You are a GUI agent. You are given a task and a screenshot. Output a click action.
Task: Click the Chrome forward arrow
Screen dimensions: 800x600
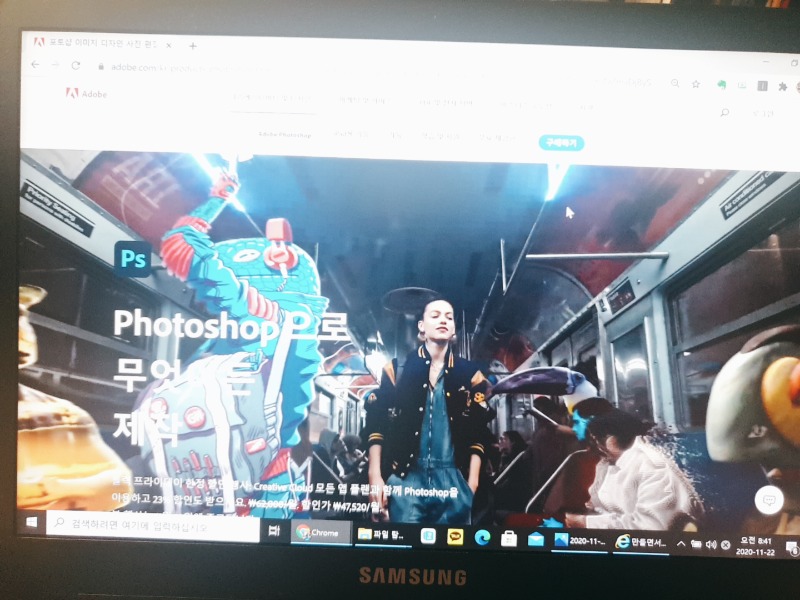[x=55, y=65]
